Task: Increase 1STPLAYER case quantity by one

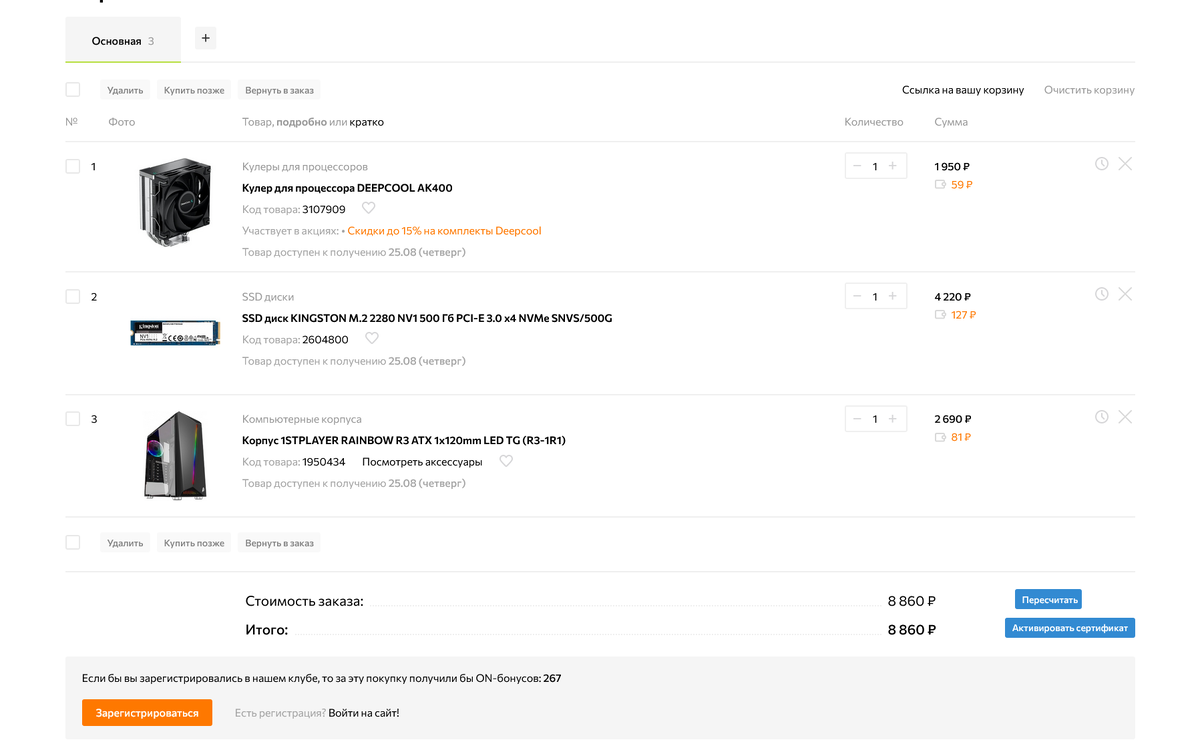Action: pyautogui.click(x=893, y=419)
